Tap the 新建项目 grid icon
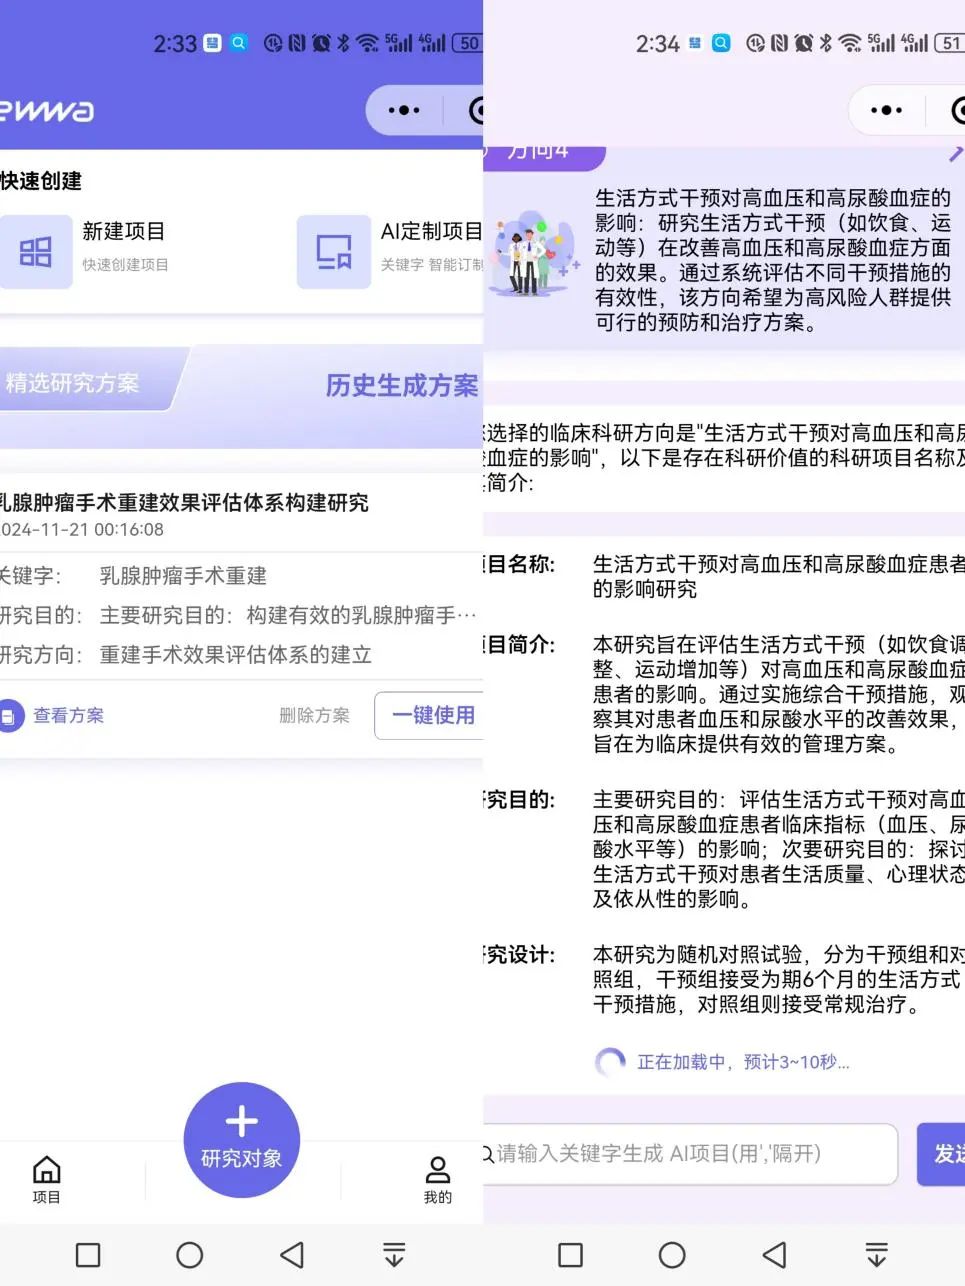Viewport: 965px width, 1286px height. pyautogui.click(x=37, y=251)
